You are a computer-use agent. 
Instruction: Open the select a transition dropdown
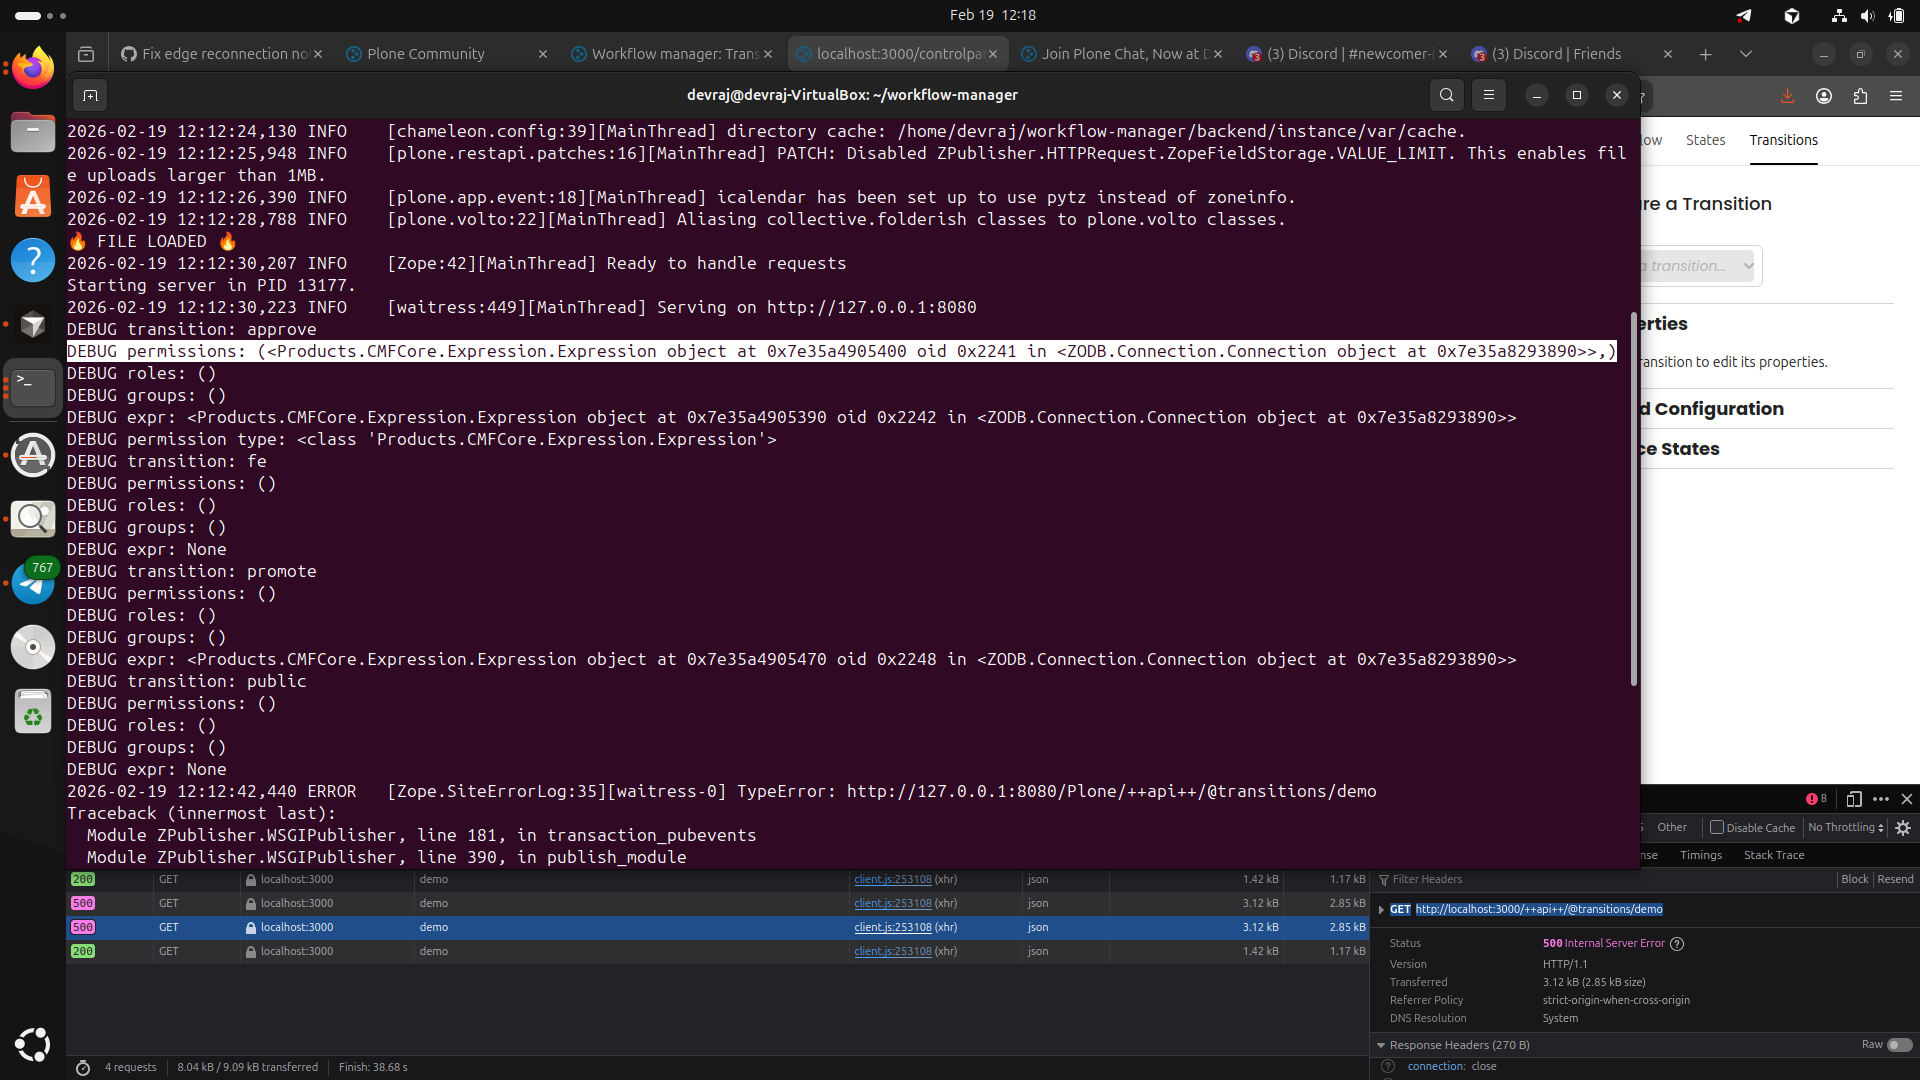pos(1700,266)
